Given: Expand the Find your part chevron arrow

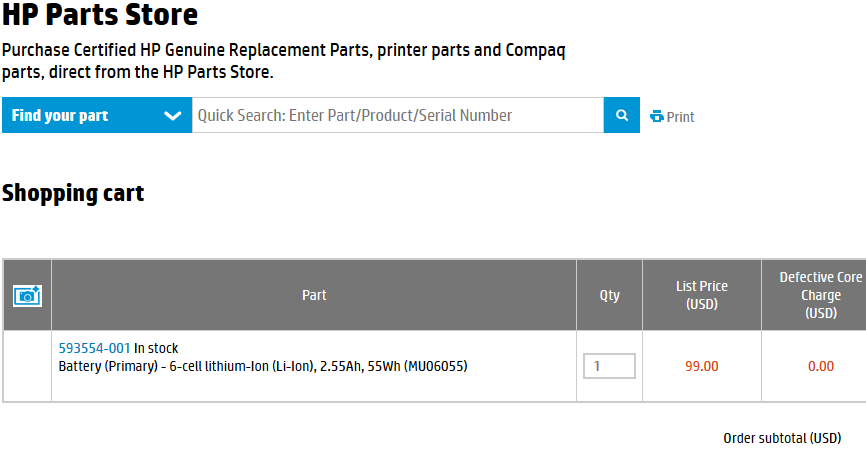Looking at the screenshot, I should tap(172, 115).
